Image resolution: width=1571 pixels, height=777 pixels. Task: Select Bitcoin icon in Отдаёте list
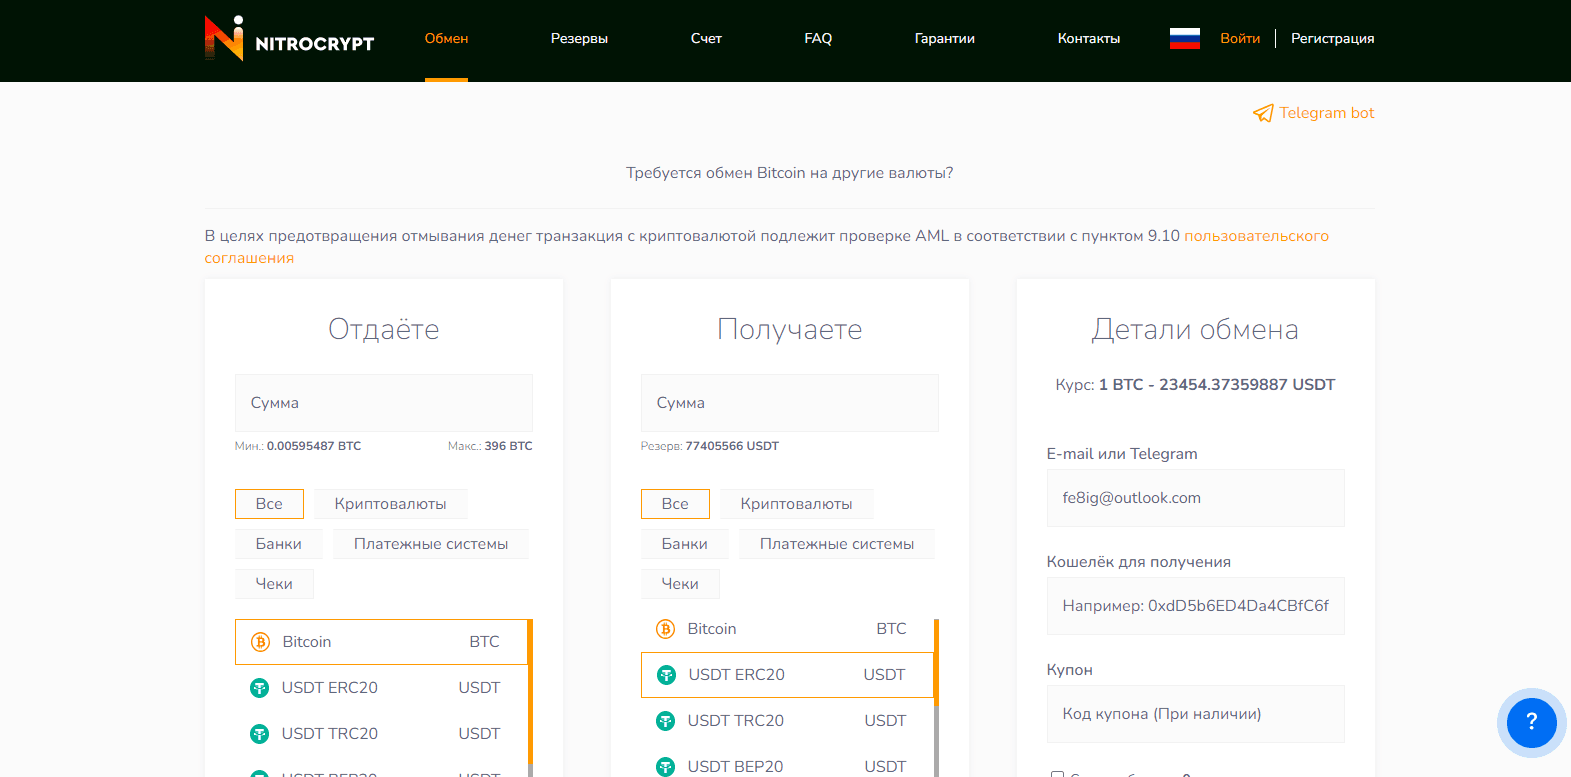[260, 642]
